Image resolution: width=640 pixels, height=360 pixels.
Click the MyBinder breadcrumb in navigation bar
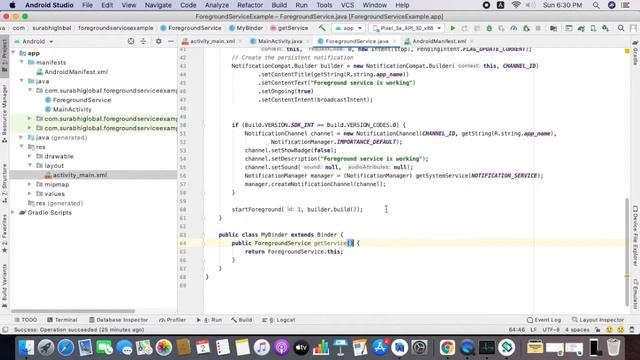point(246,28)
